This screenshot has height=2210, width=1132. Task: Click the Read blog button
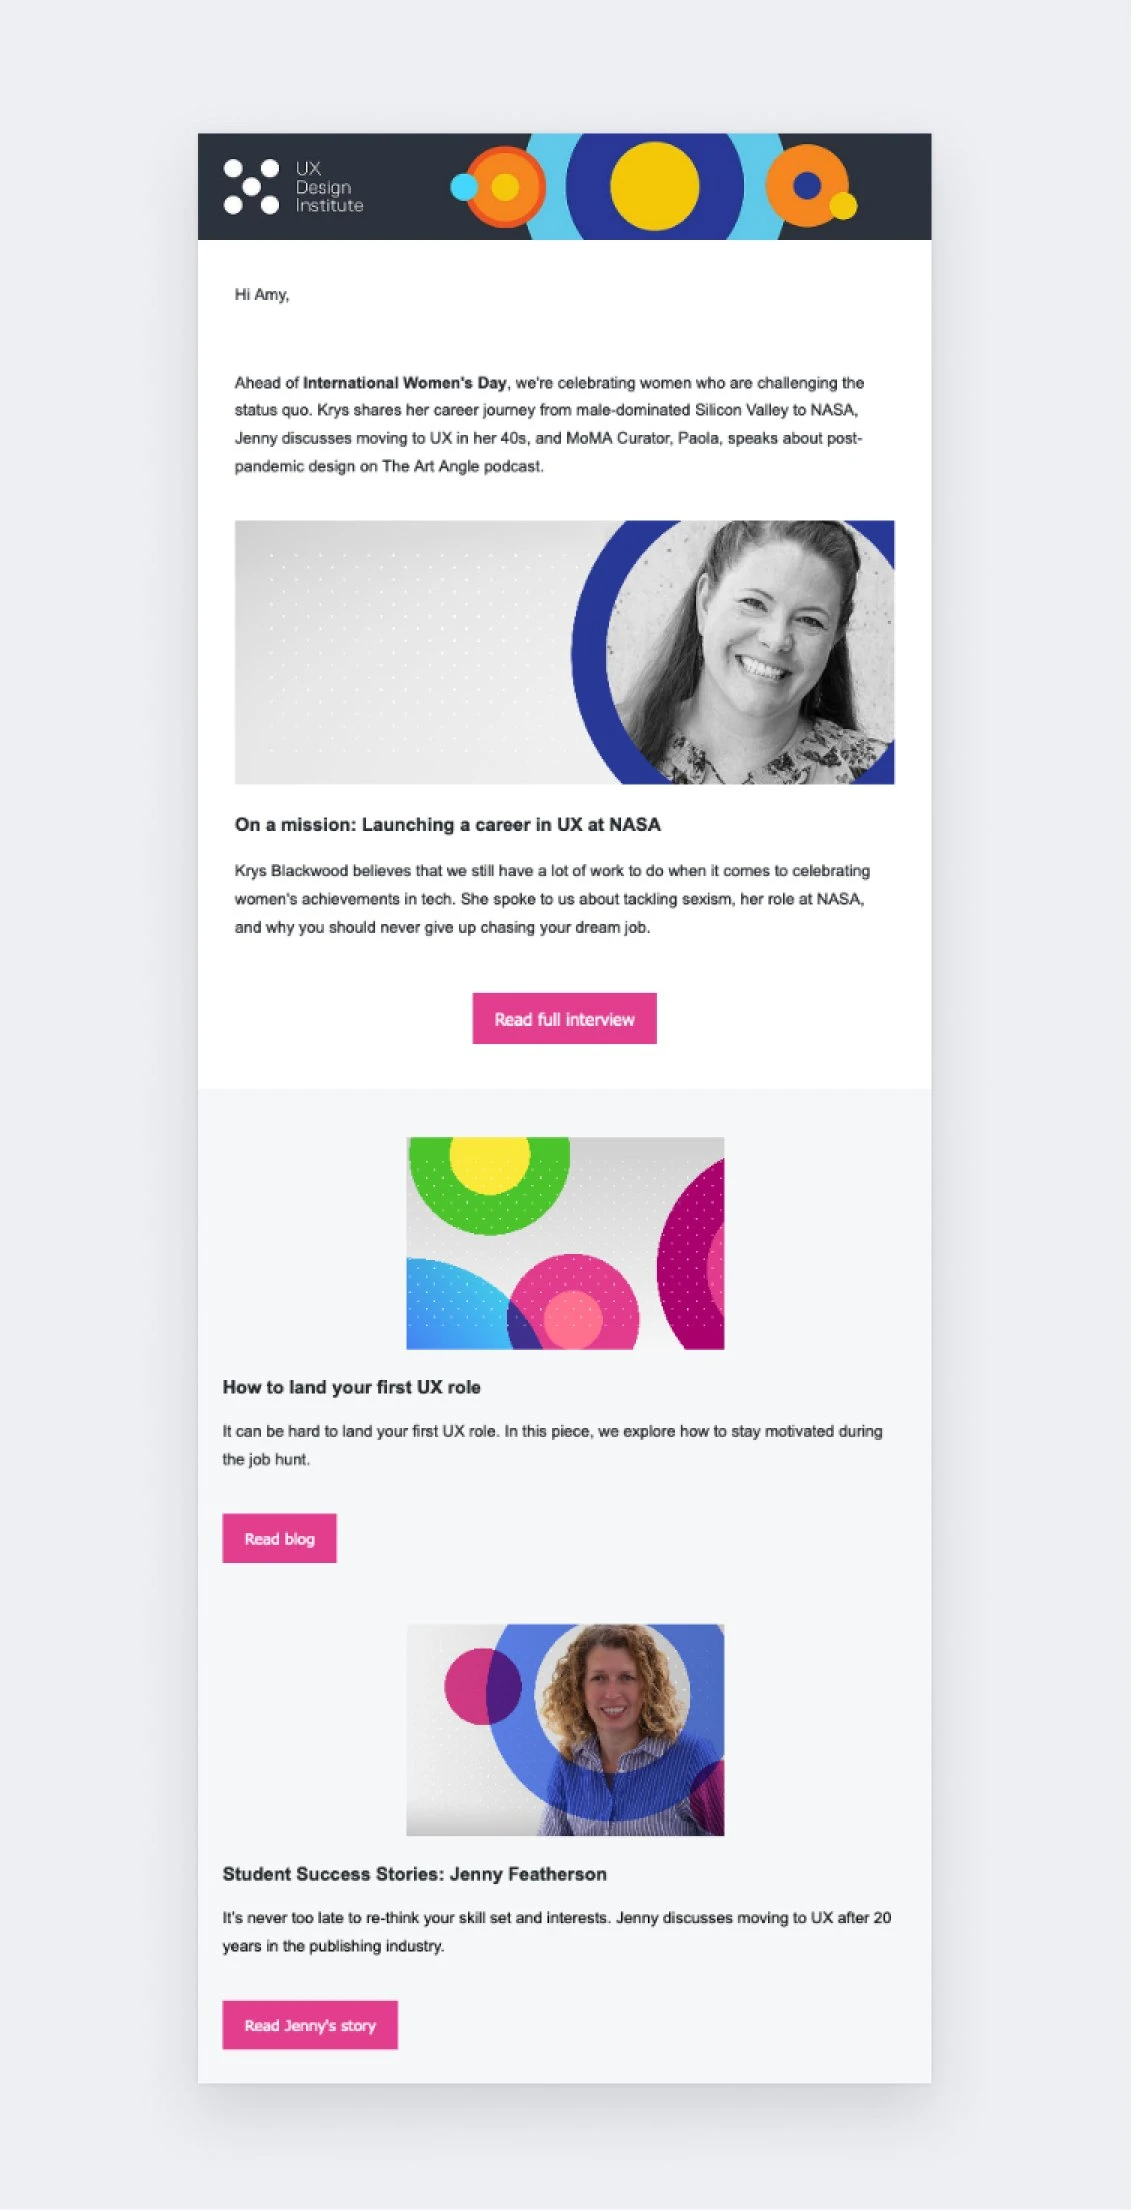click(279, 1538)
